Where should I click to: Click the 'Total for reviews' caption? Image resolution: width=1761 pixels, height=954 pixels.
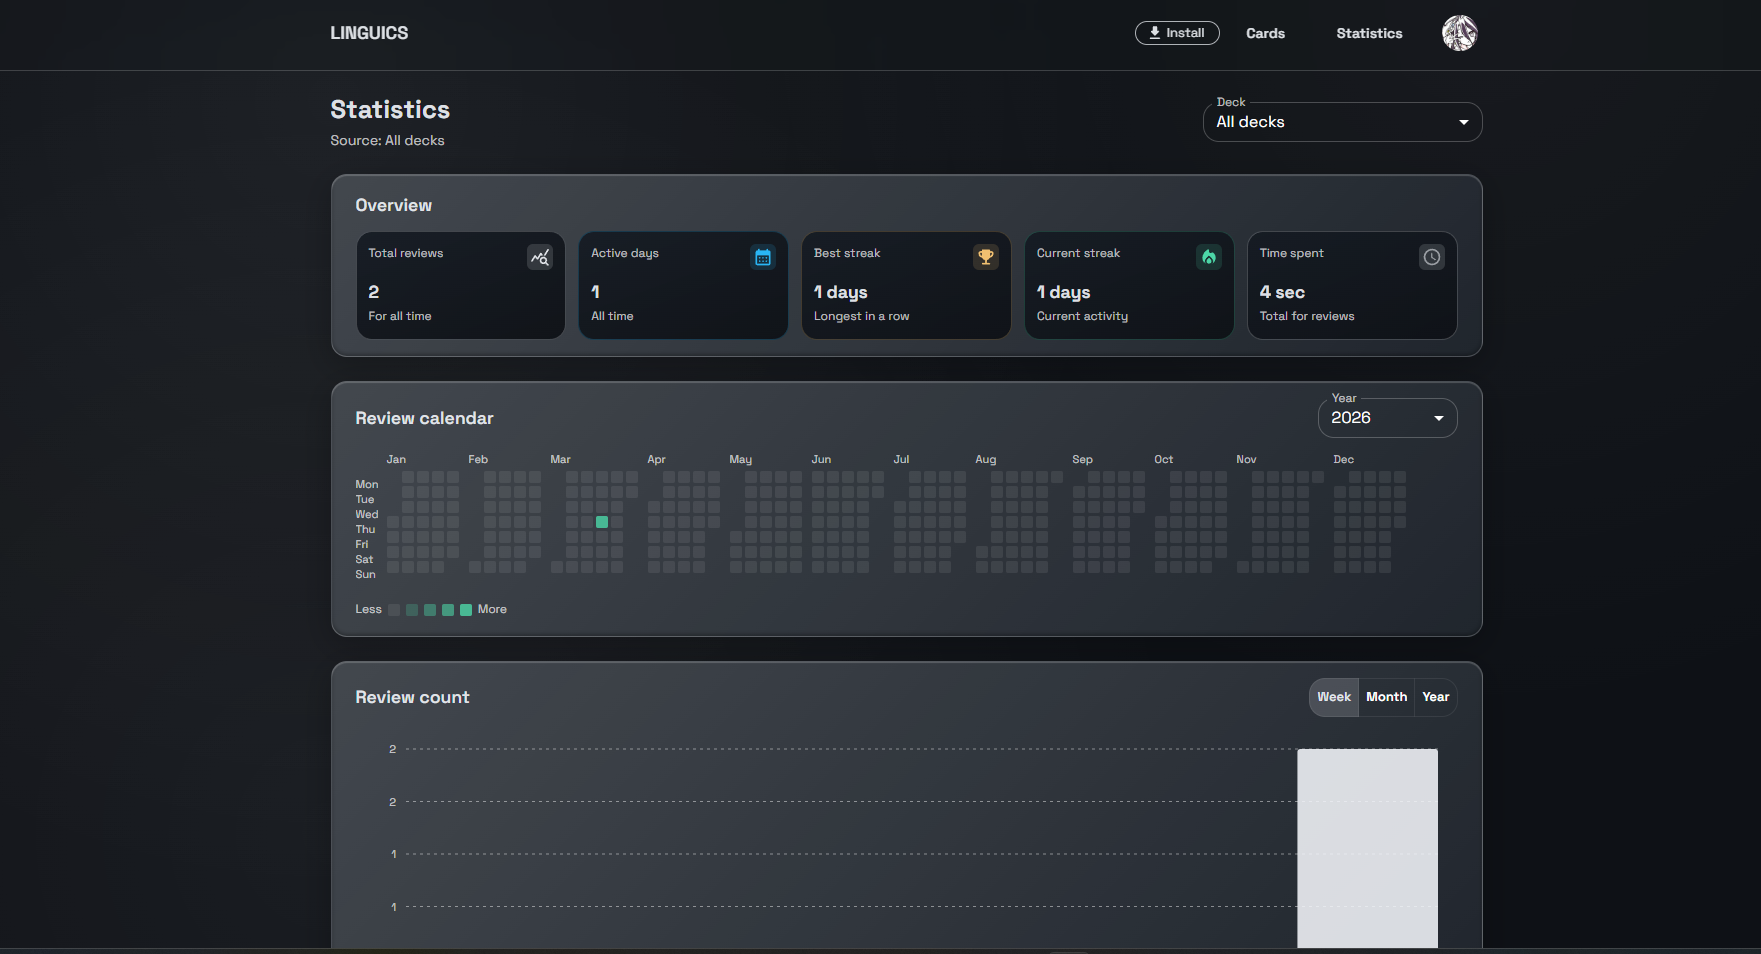pyautogui.click(x=1307, y=316)
